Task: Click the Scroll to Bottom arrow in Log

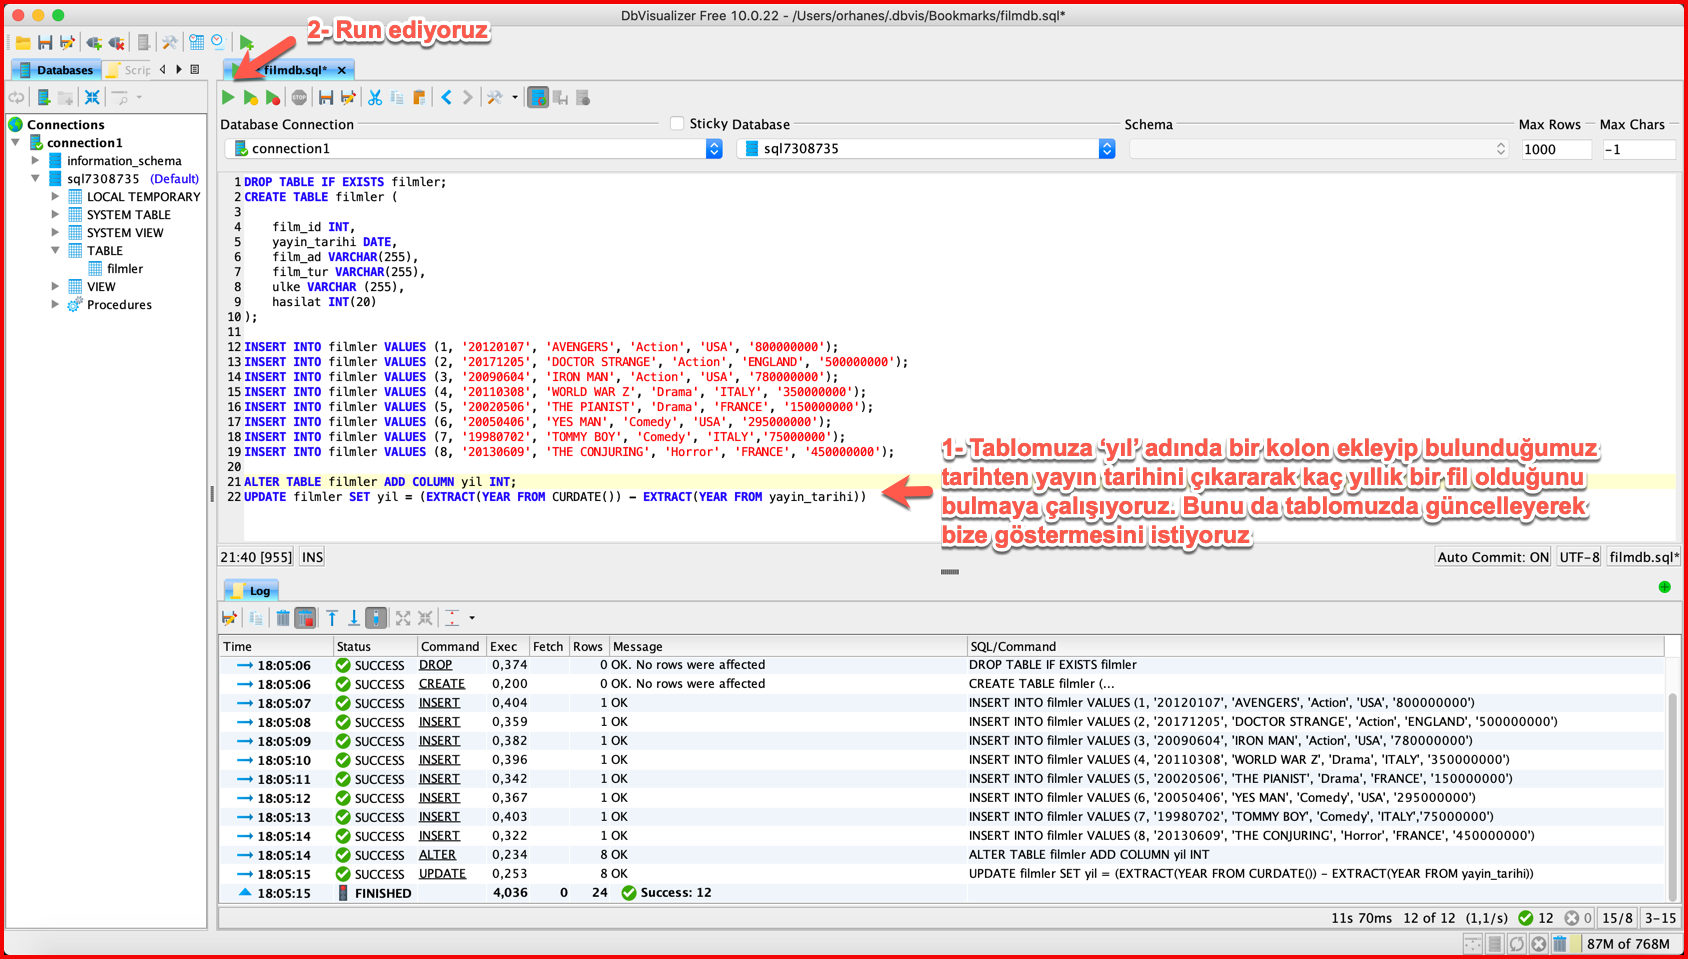Action: click(354, 618)
